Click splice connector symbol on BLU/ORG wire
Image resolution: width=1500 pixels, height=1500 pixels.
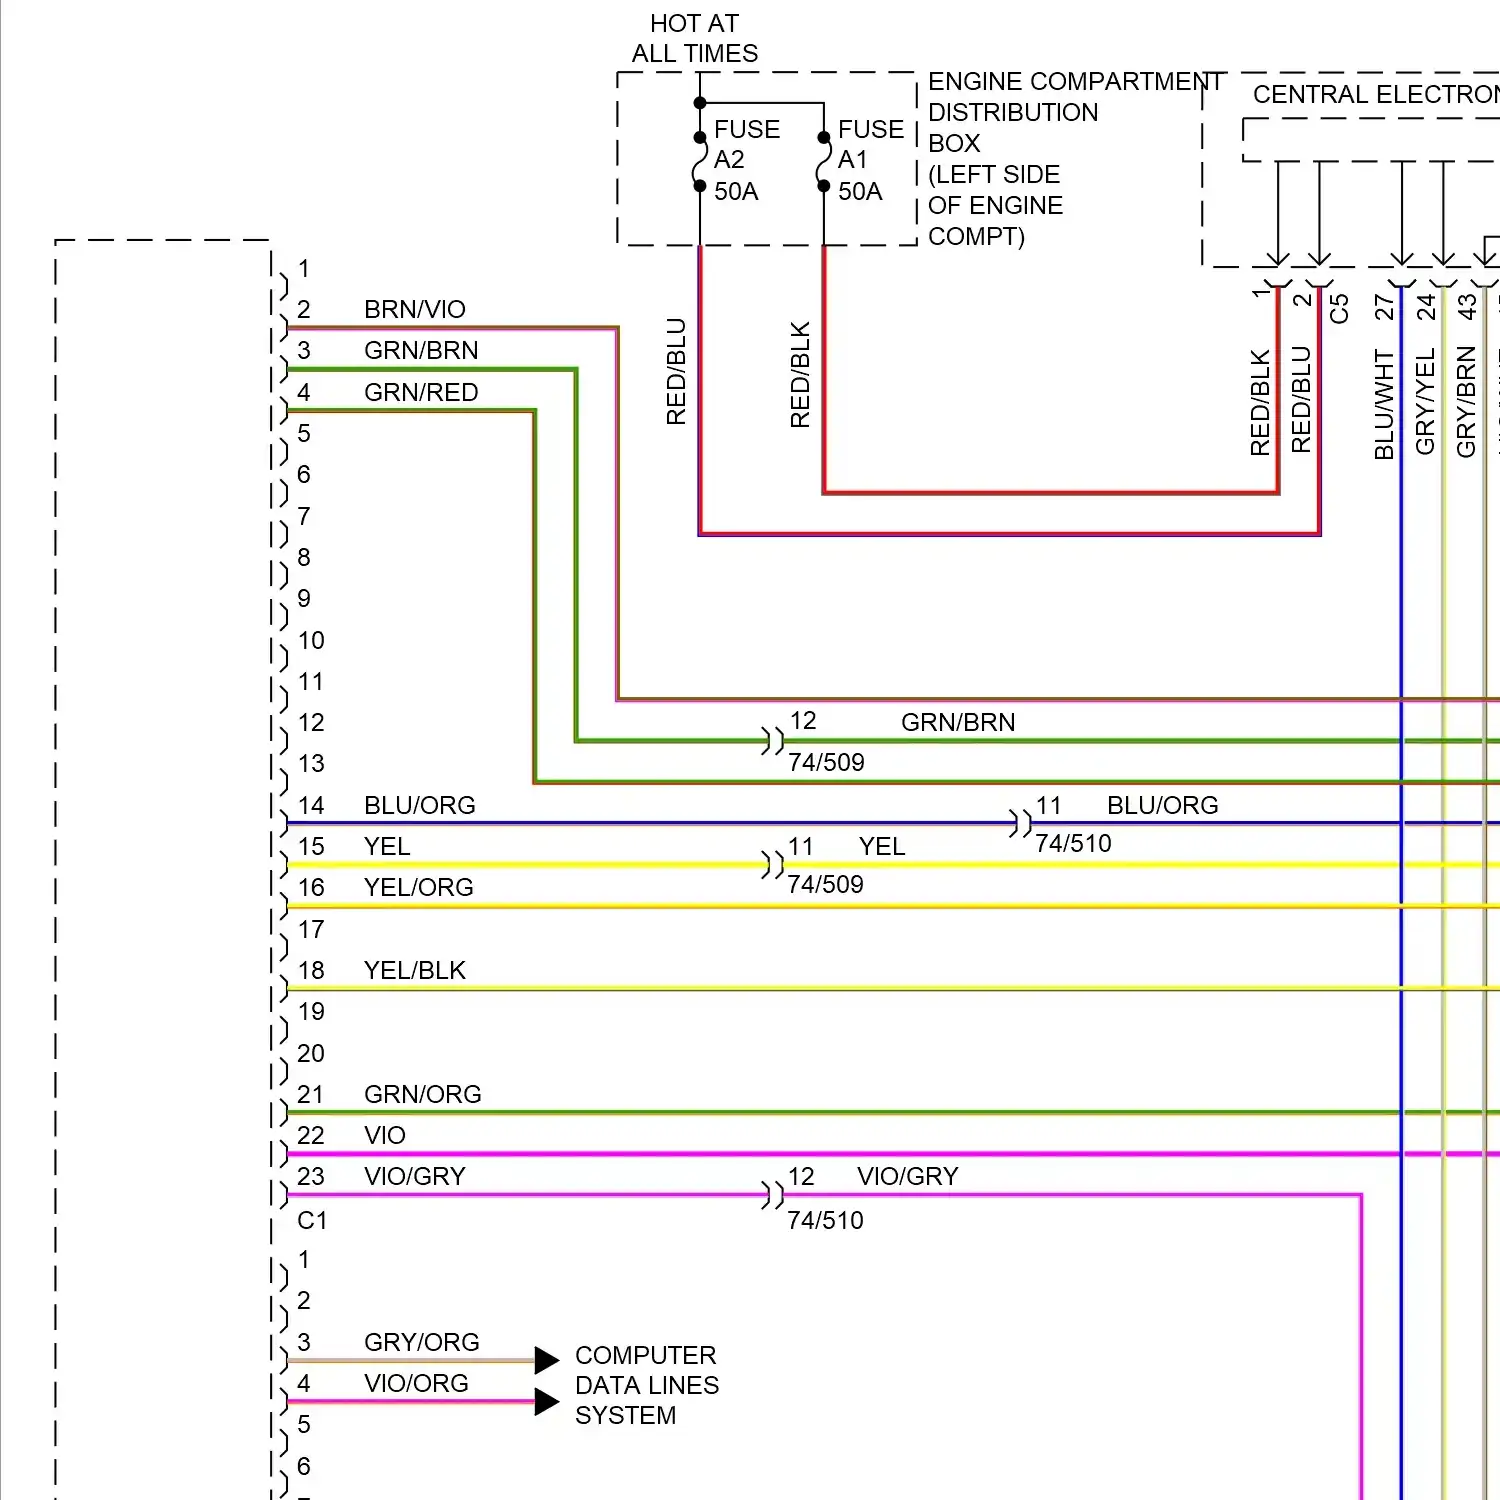point(1019,823)
